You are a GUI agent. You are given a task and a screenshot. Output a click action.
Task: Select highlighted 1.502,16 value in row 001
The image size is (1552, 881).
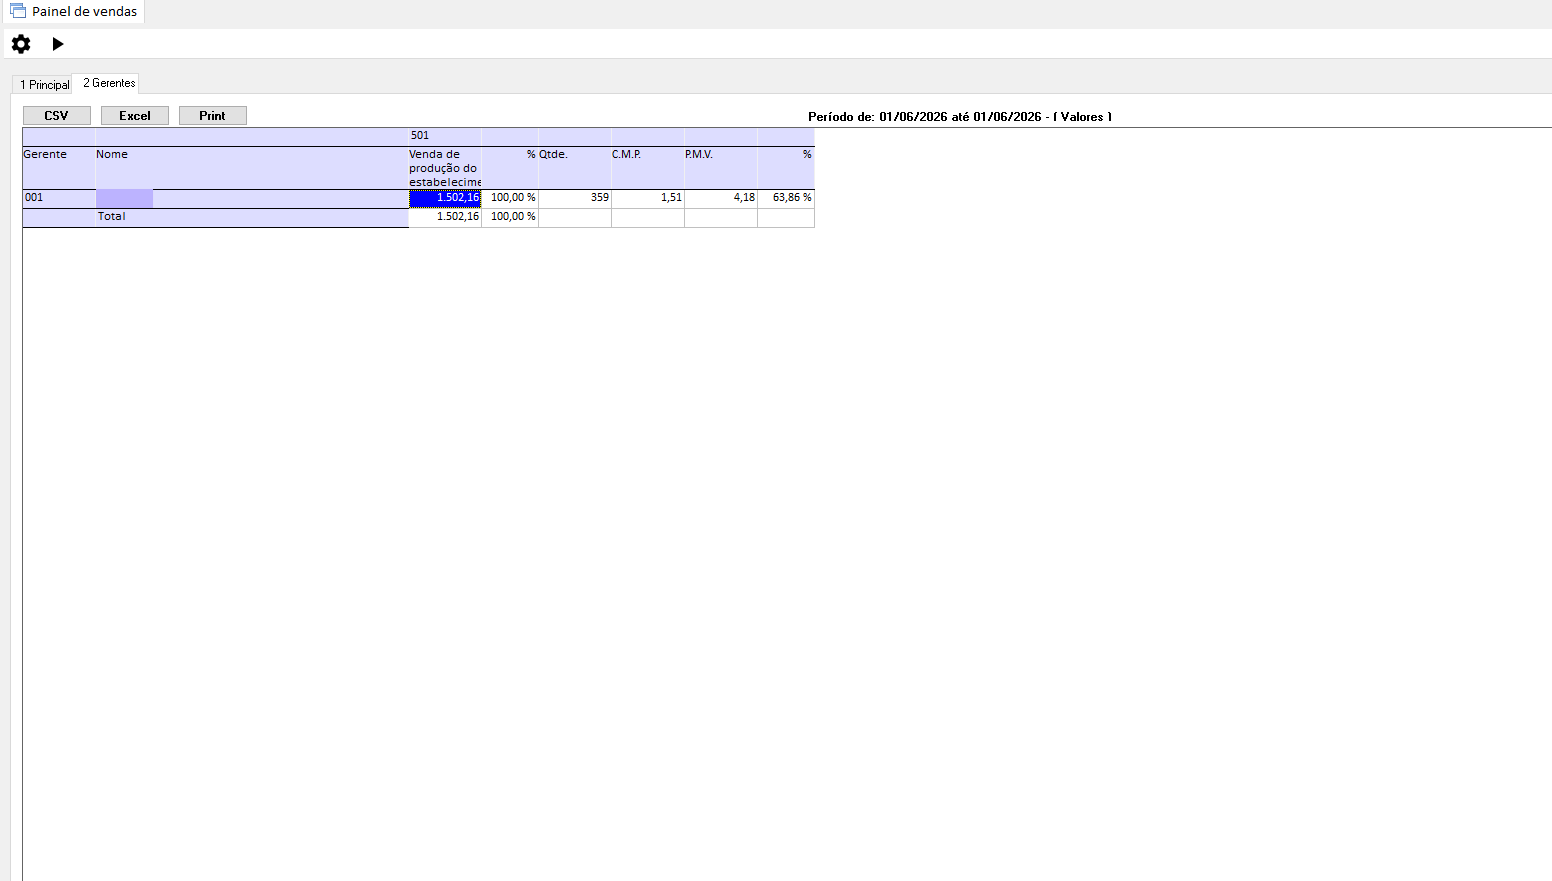(445, 198)
